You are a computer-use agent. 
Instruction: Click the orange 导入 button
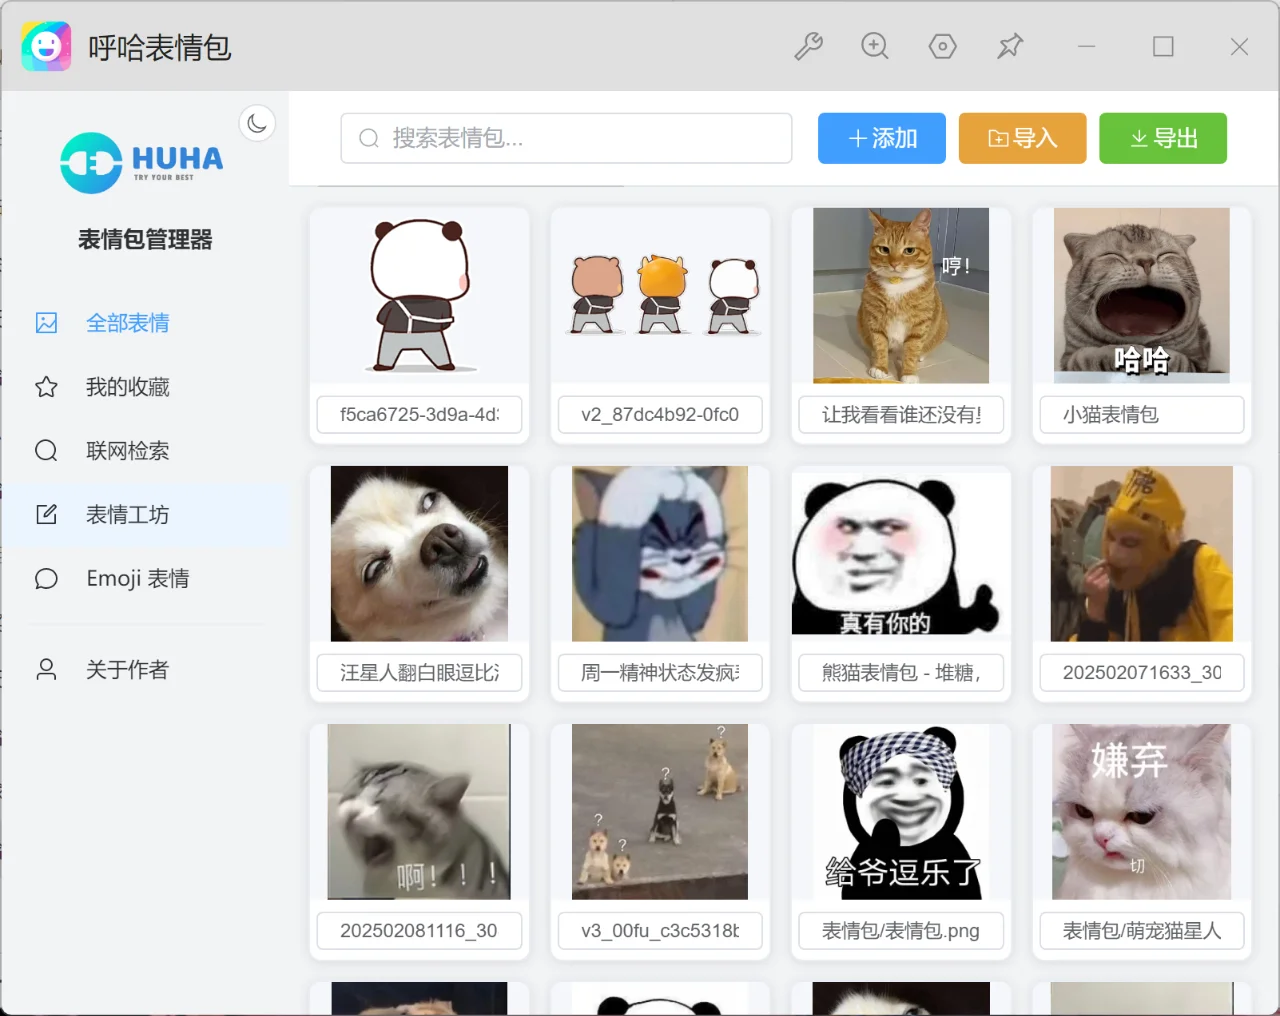pyautogui.click(x=1022, y=138)
